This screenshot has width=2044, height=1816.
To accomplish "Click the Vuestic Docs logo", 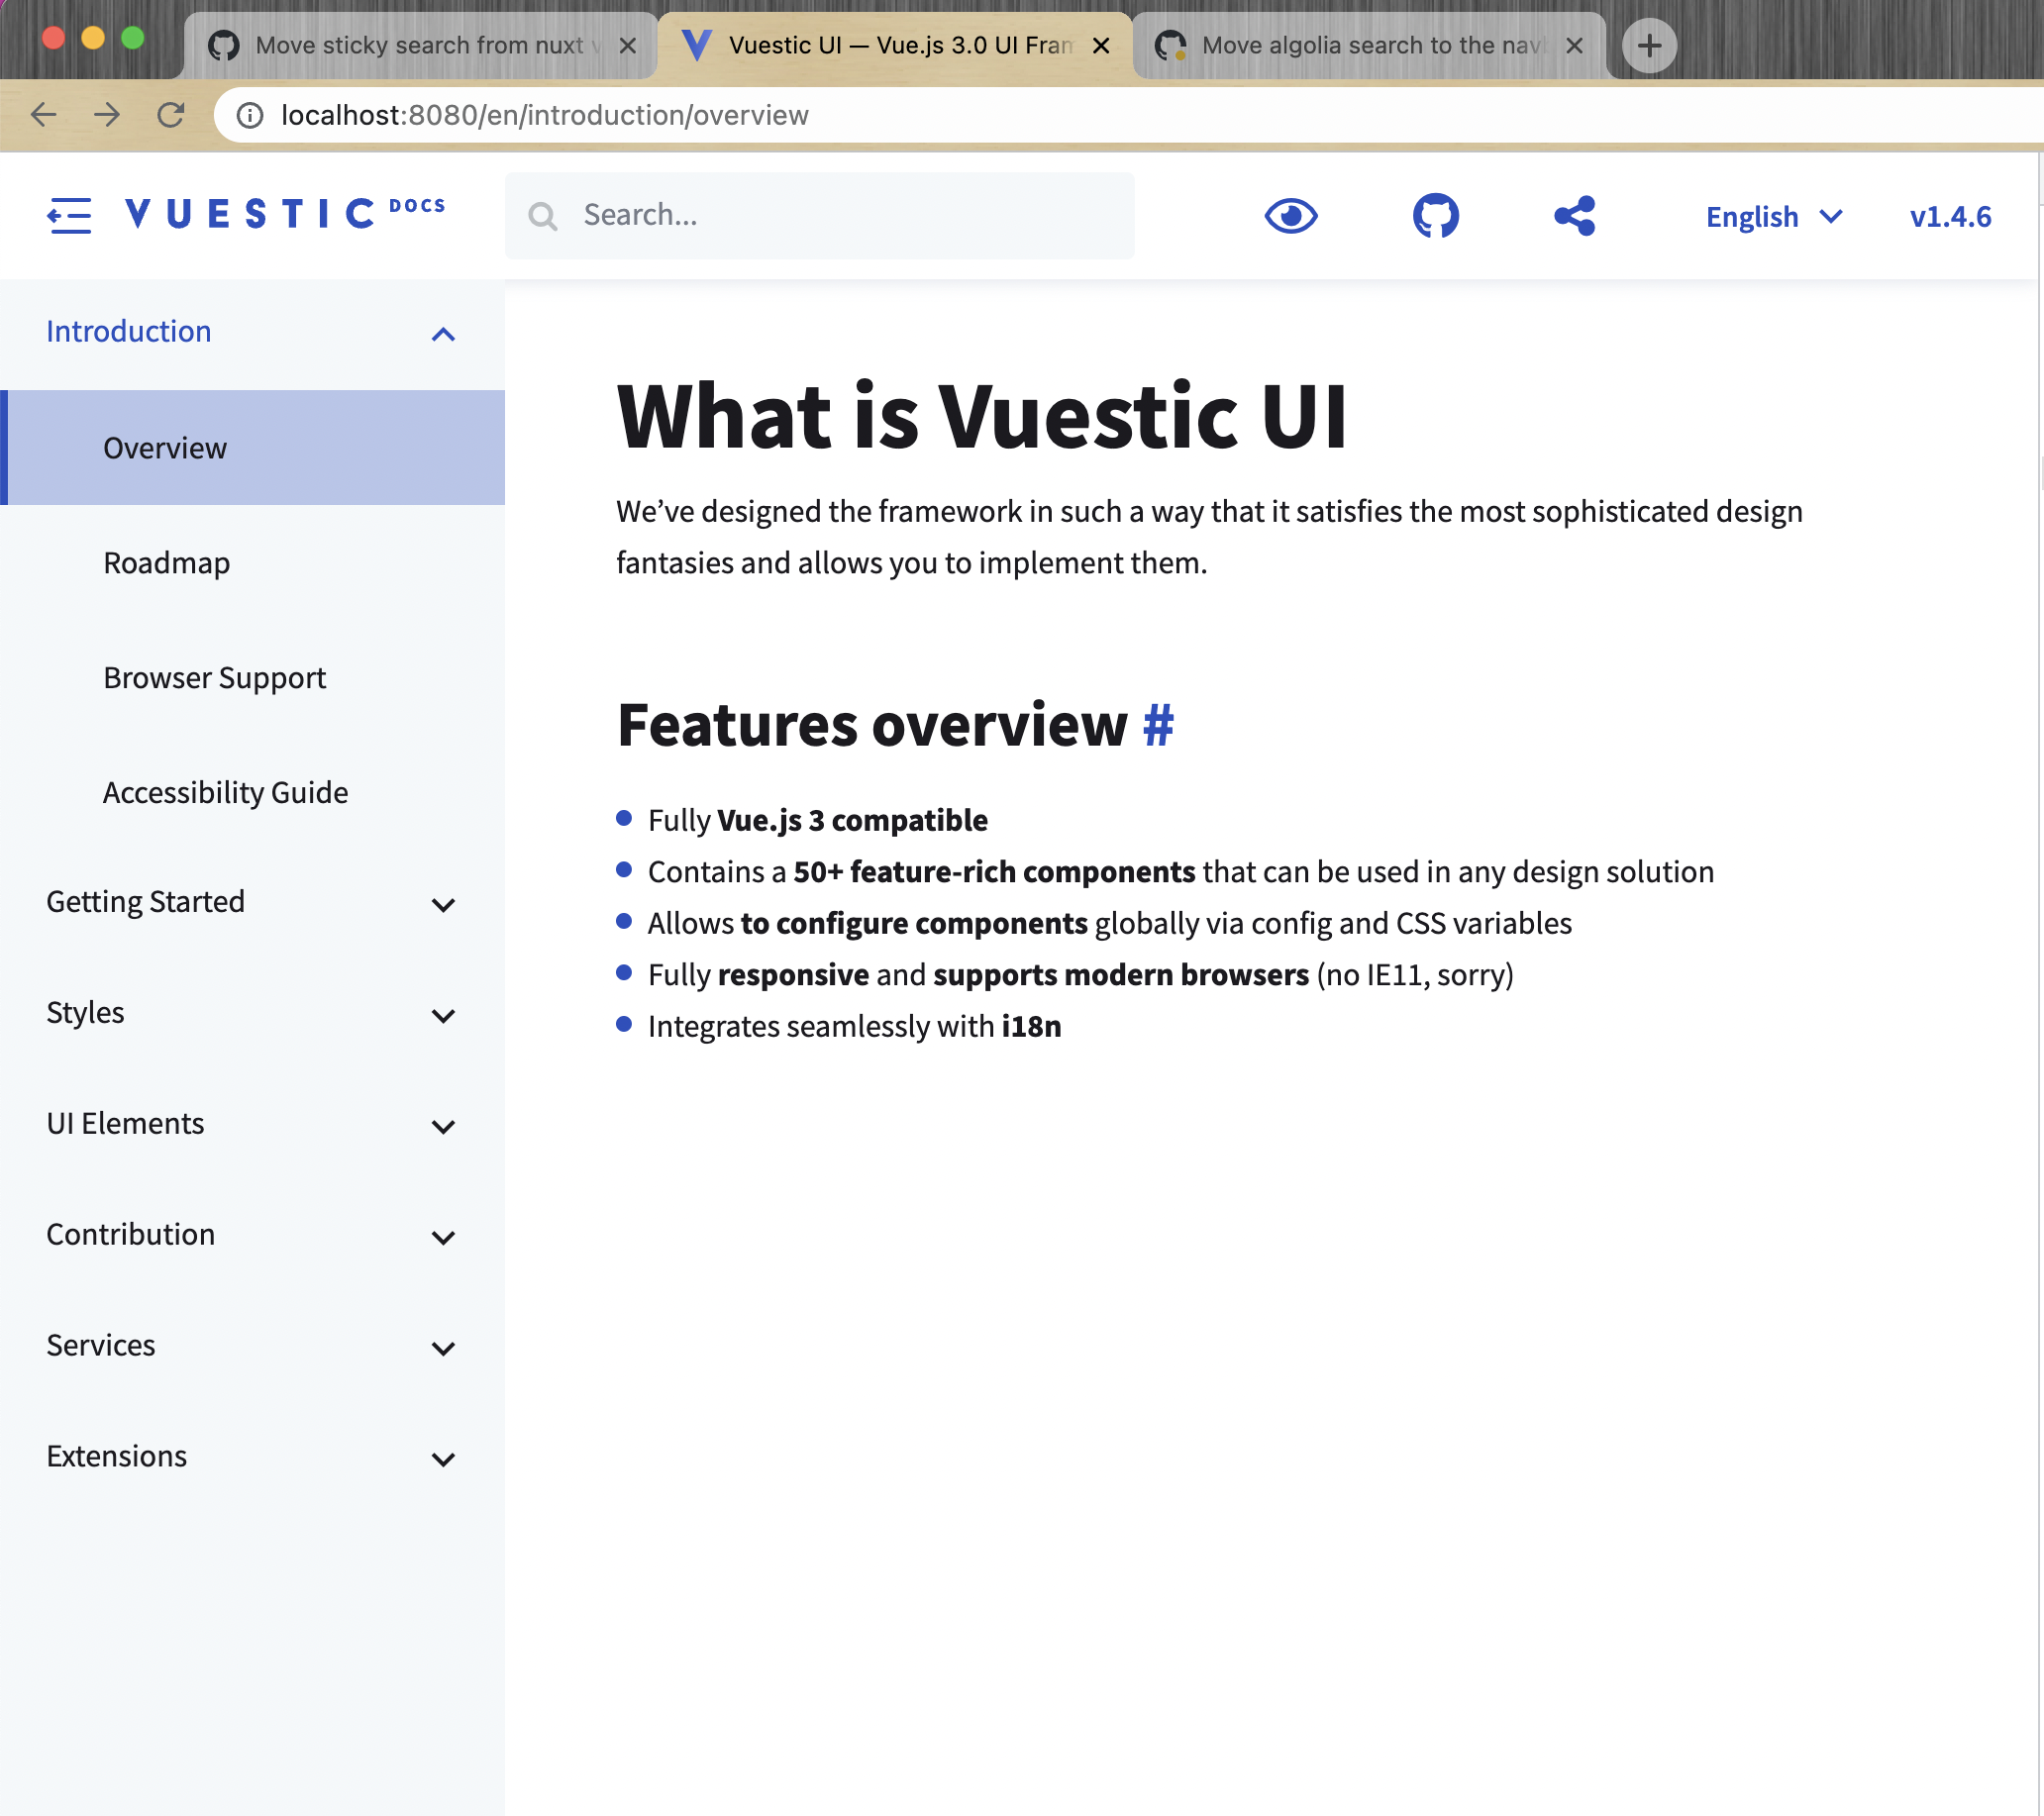I will 285,213.
